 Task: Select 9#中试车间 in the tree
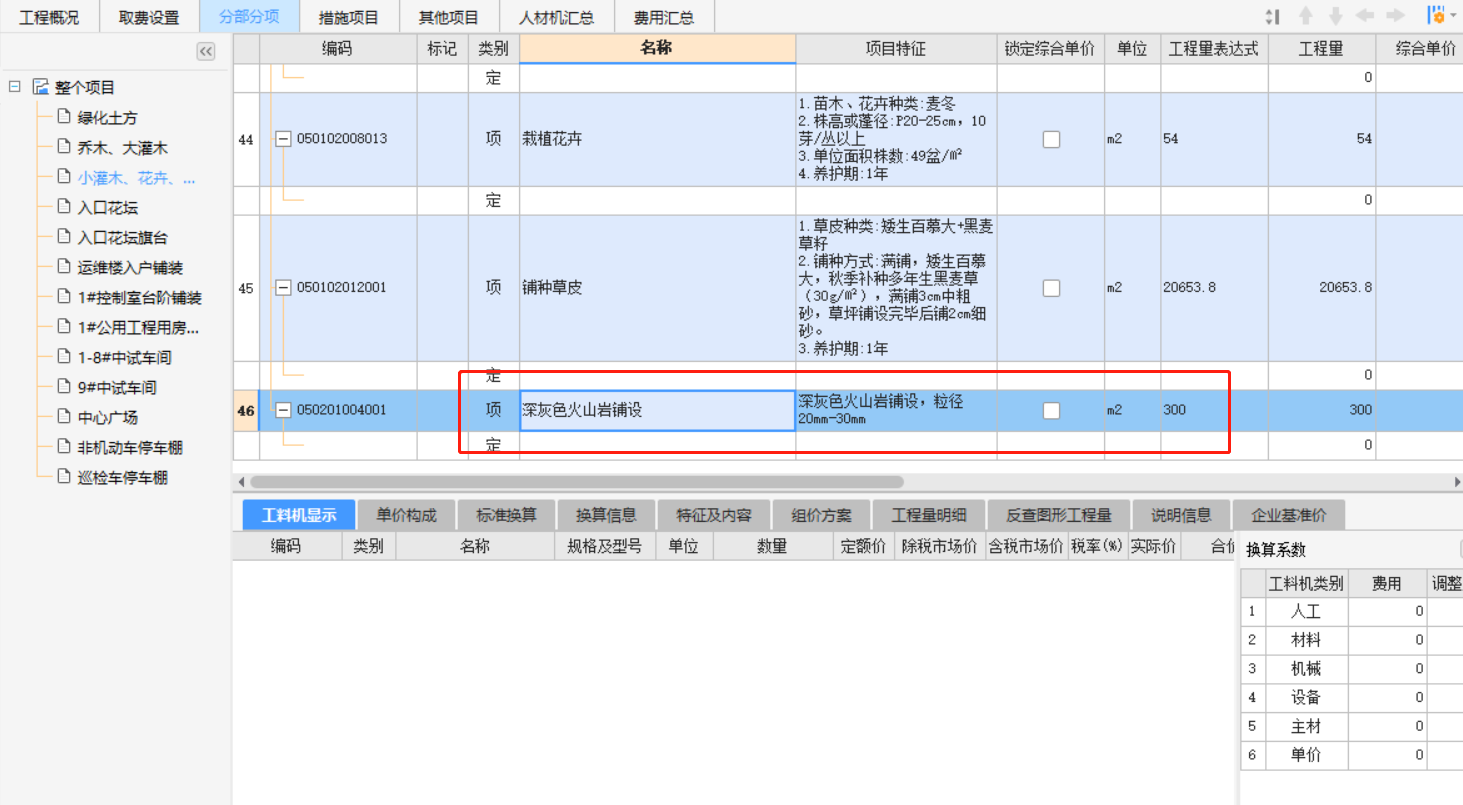(x=117, y=388)
